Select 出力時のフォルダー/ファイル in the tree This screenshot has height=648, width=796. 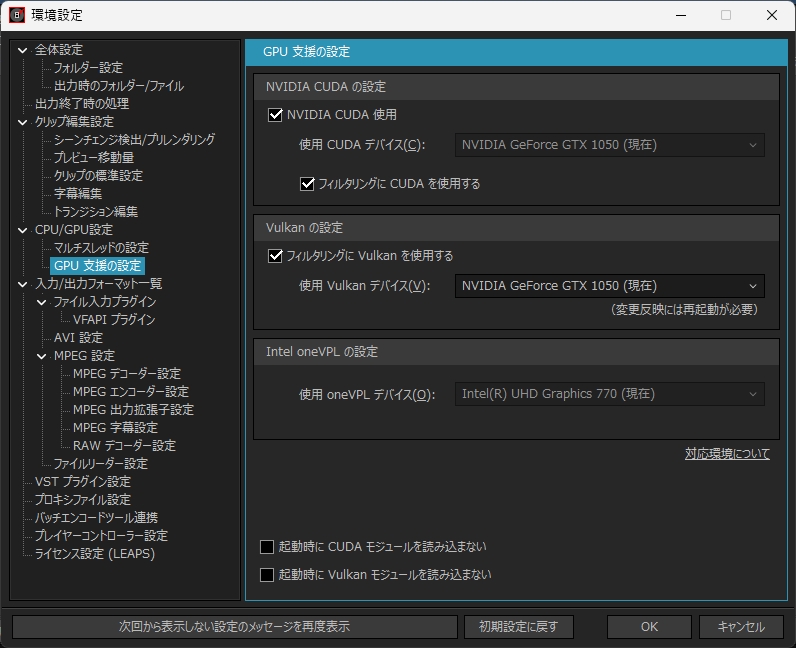tap(119, 86)
